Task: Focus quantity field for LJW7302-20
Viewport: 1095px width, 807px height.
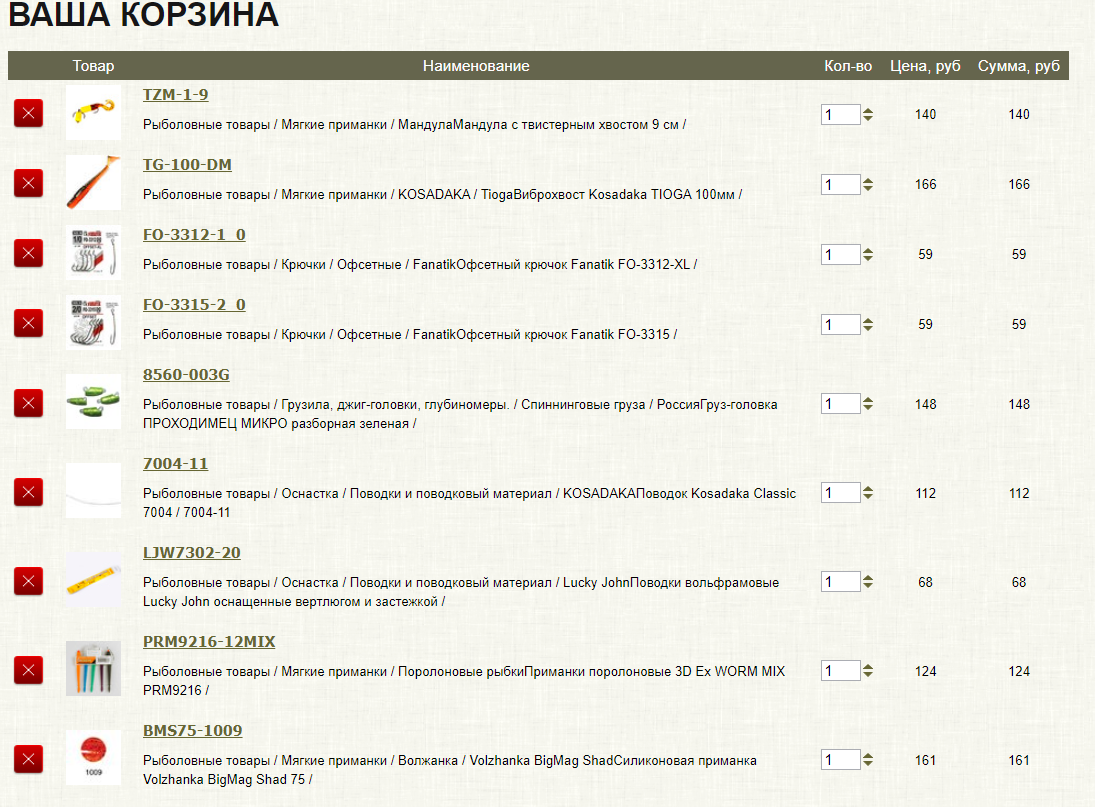Action: pyautogui.click(x=840, y=582)
